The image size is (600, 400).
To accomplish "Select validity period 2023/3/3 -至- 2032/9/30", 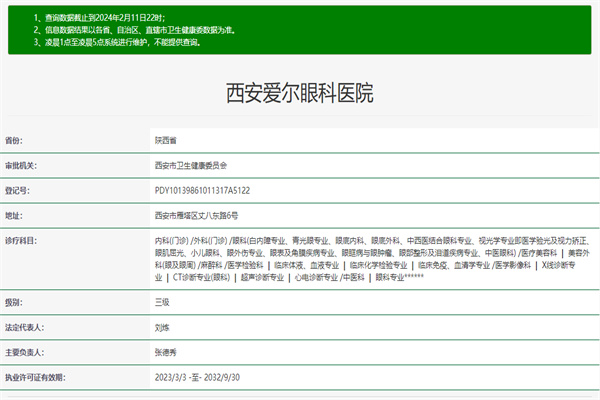I will click(x=197, y=377).
